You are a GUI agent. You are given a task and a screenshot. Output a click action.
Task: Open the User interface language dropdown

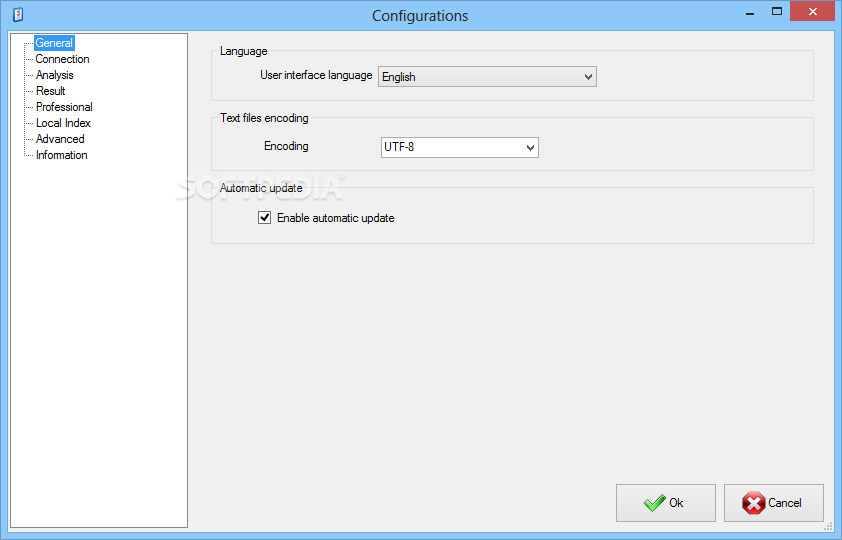click(x=487, y=77)
